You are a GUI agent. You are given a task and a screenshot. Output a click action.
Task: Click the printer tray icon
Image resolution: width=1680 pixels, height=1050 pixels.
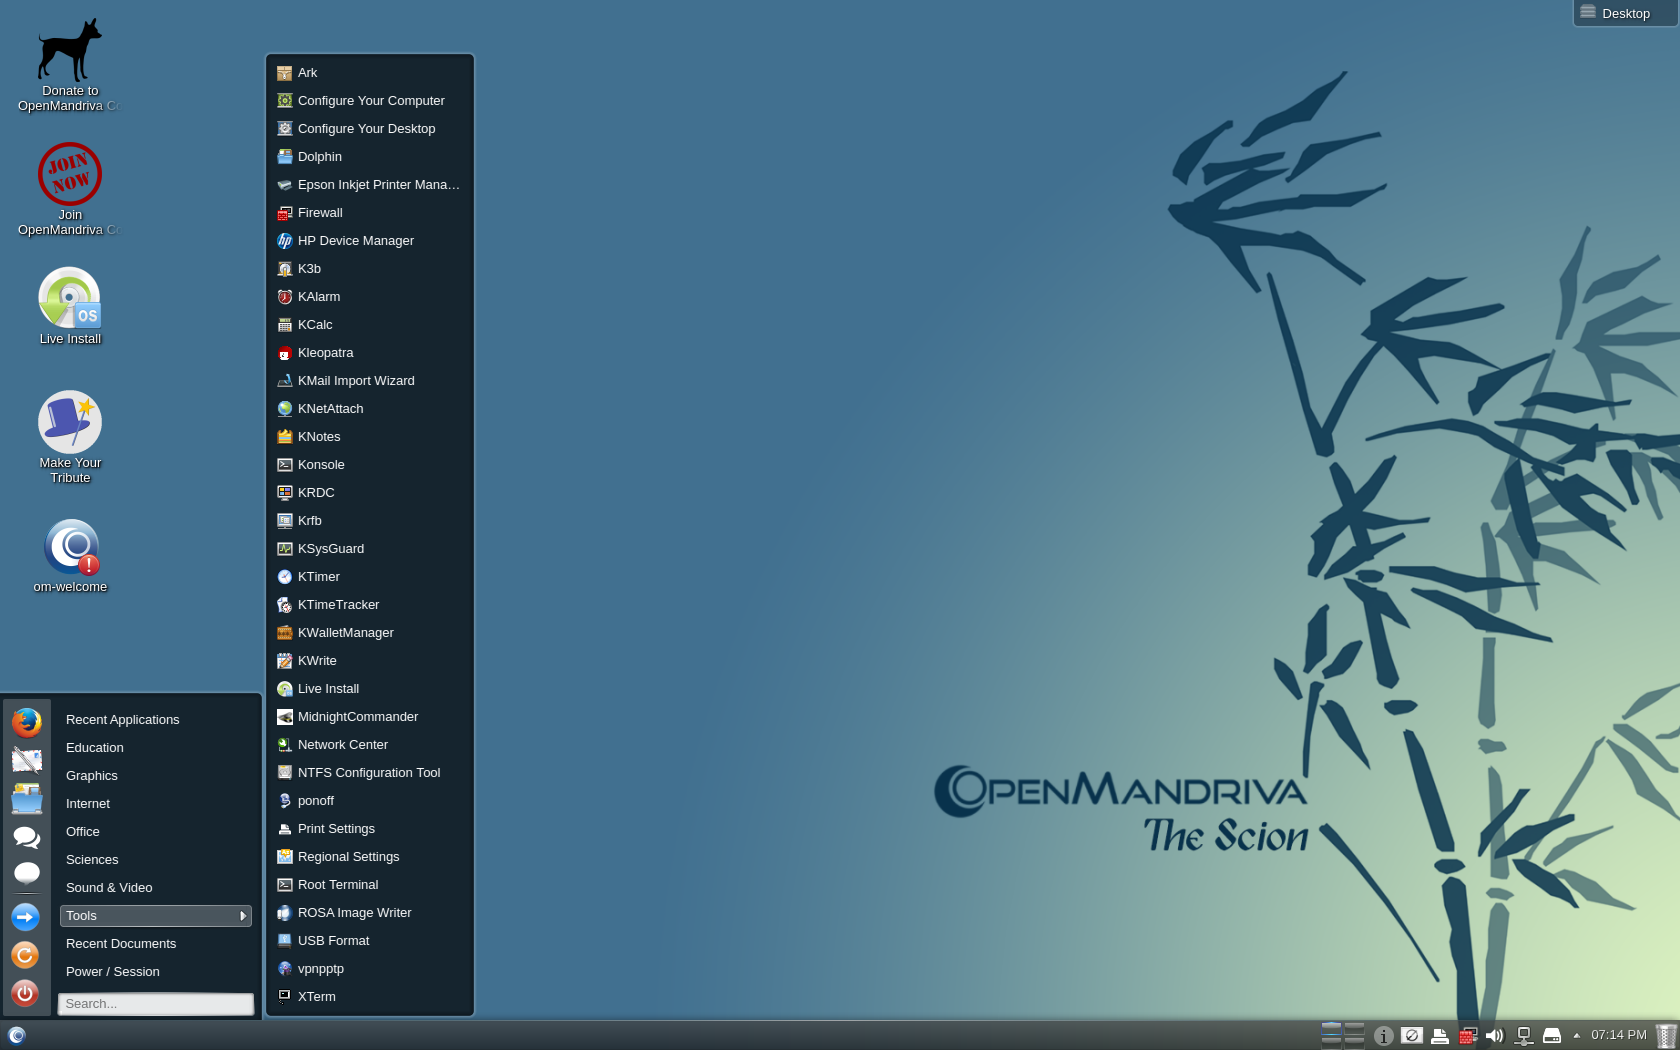[1440, 1036]
